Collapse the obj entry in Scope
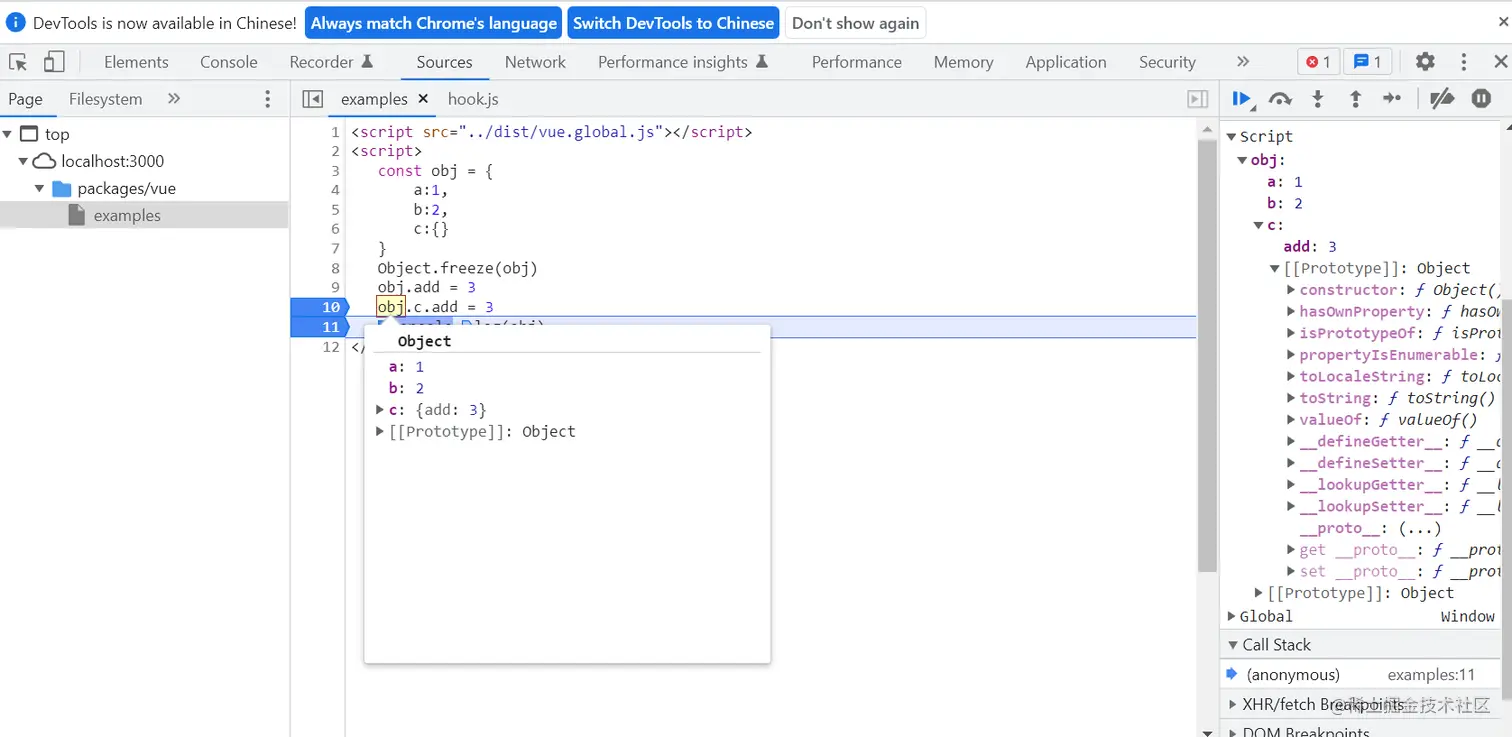 click(x=1243, y=160)
